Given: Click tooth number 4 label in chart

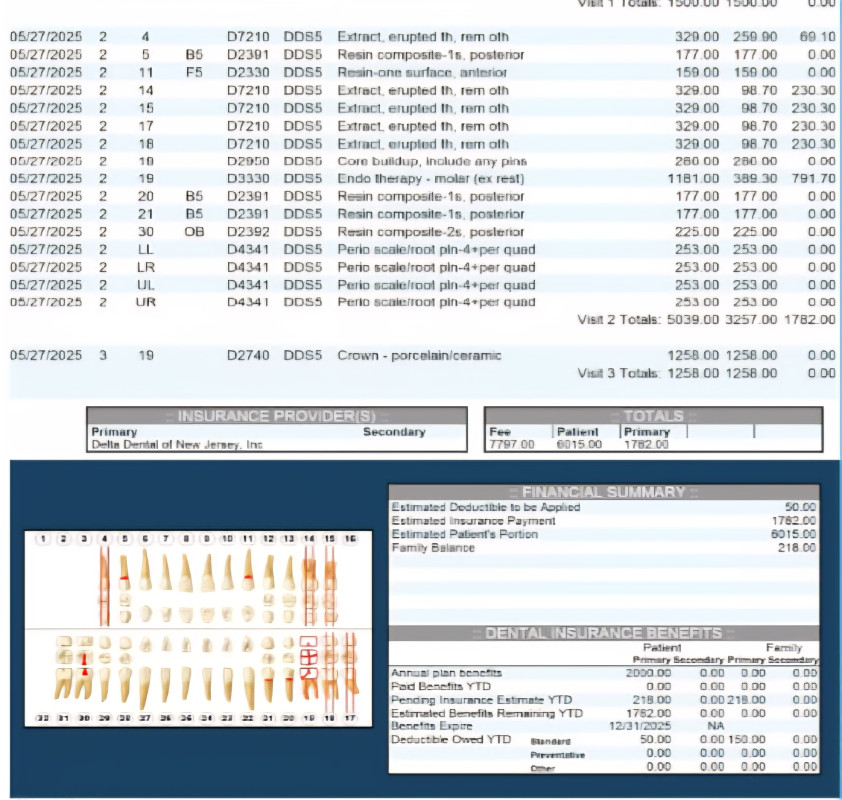Looking at the screenshot, I should pyautogui.click(x=105, y=539).
